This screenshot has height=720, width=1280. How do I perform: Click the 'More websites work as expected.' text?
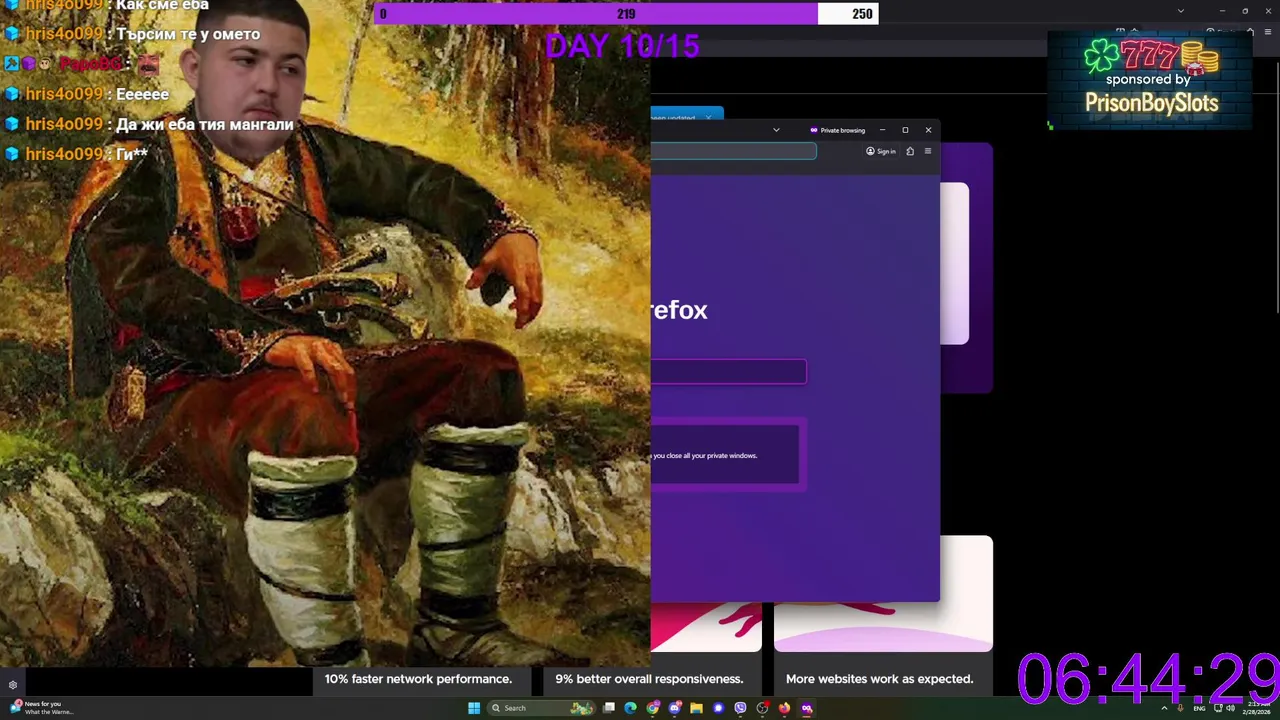point(879,679)
